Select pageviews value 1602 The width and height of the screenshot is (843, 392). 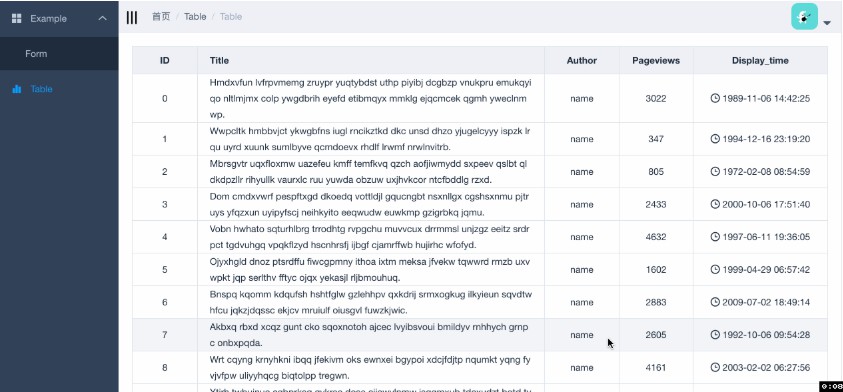pyautogui.click(x=656, y=269)
